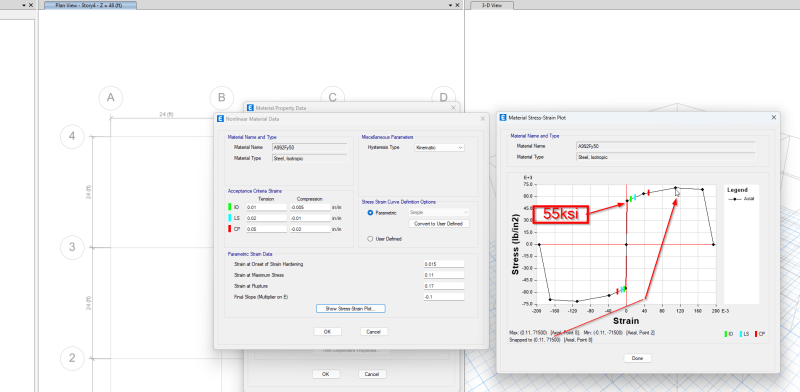Click the Strain at Maximum Stress field
The width and height of the screenshot is (800, 392).
[444, 275]
